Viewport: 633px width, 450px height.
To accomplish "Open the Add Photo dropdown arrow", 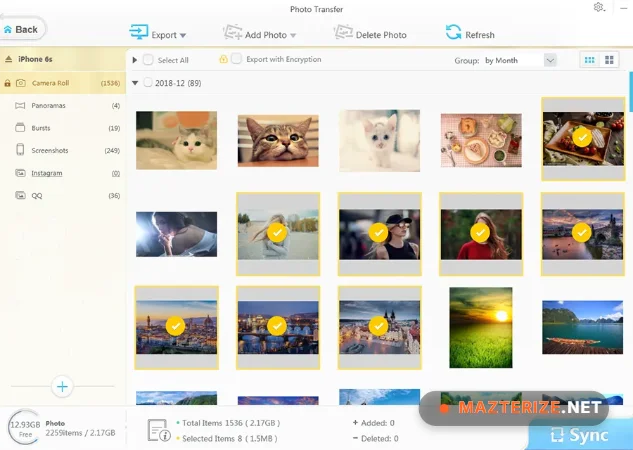I will [x=293, y=36].
